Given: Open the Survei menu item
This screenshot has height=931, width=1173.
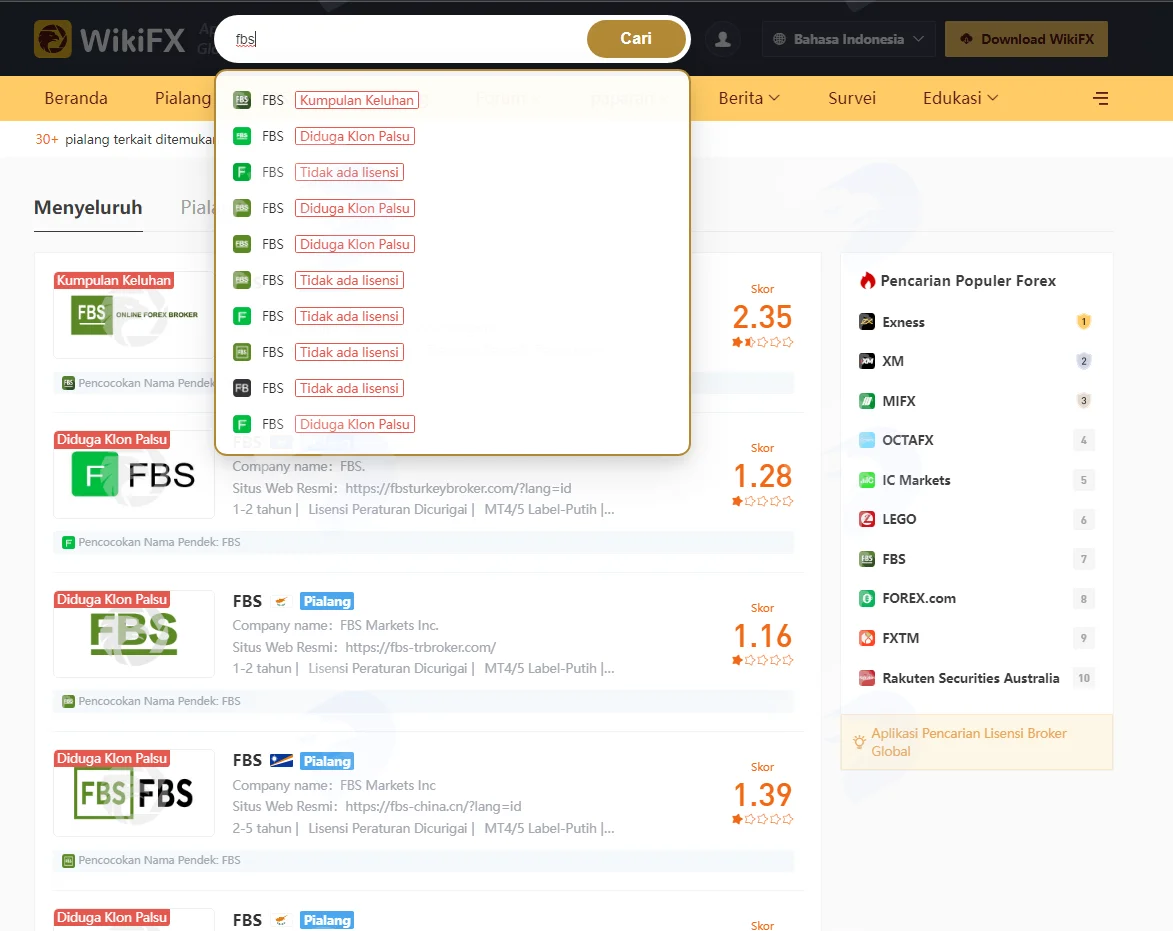Looking at the screenshot, I should (x=851, y=98).
